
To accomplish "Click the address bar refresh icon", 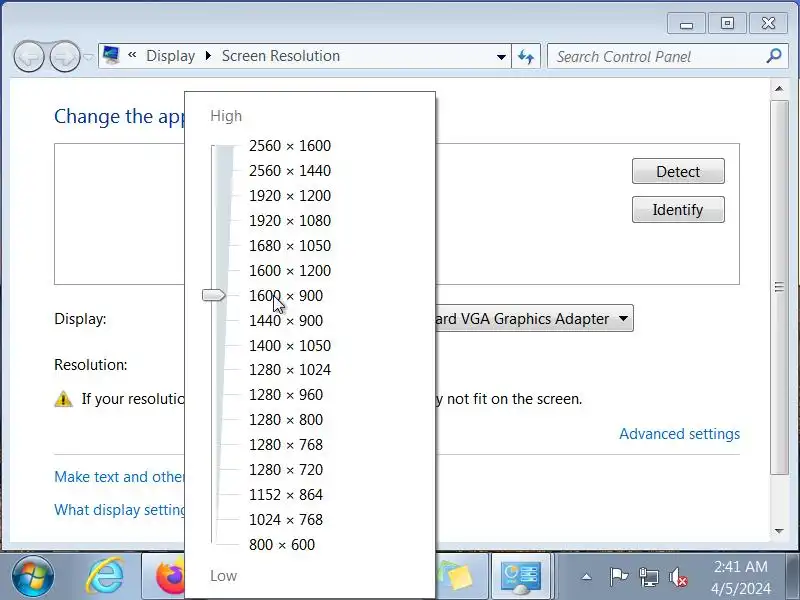I will 526,56.
